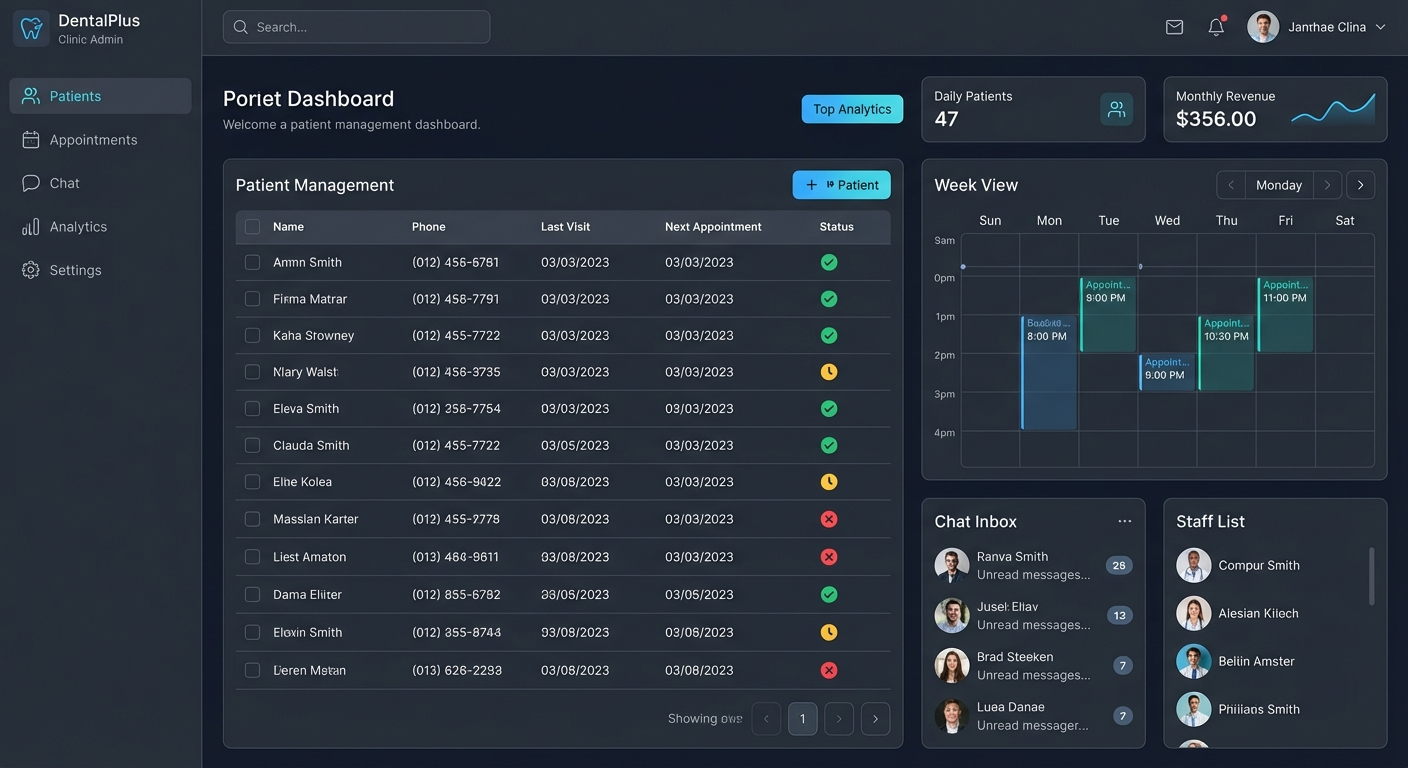This screenshot has width=1408, height=768.
Task: Click the Top Analytics button
Action: (x=852, y=109)
